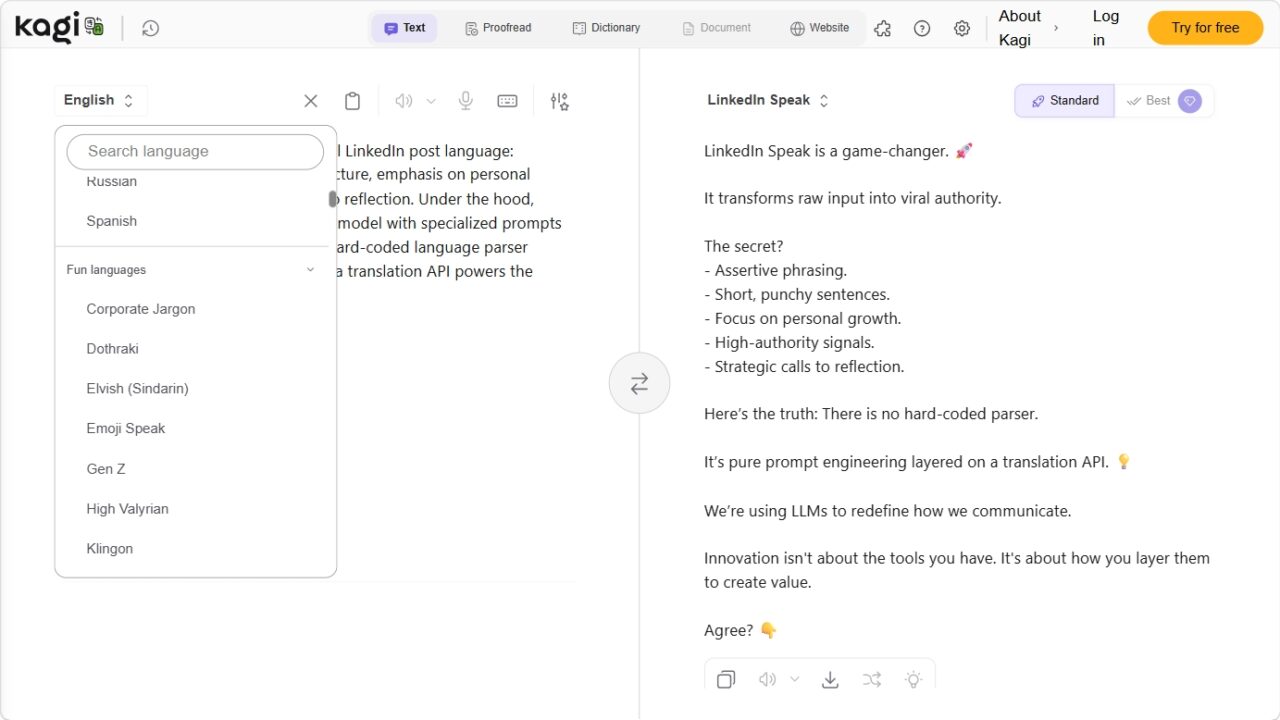1280x720 pixels.
Task: Download the translation result
Action: 830,680
